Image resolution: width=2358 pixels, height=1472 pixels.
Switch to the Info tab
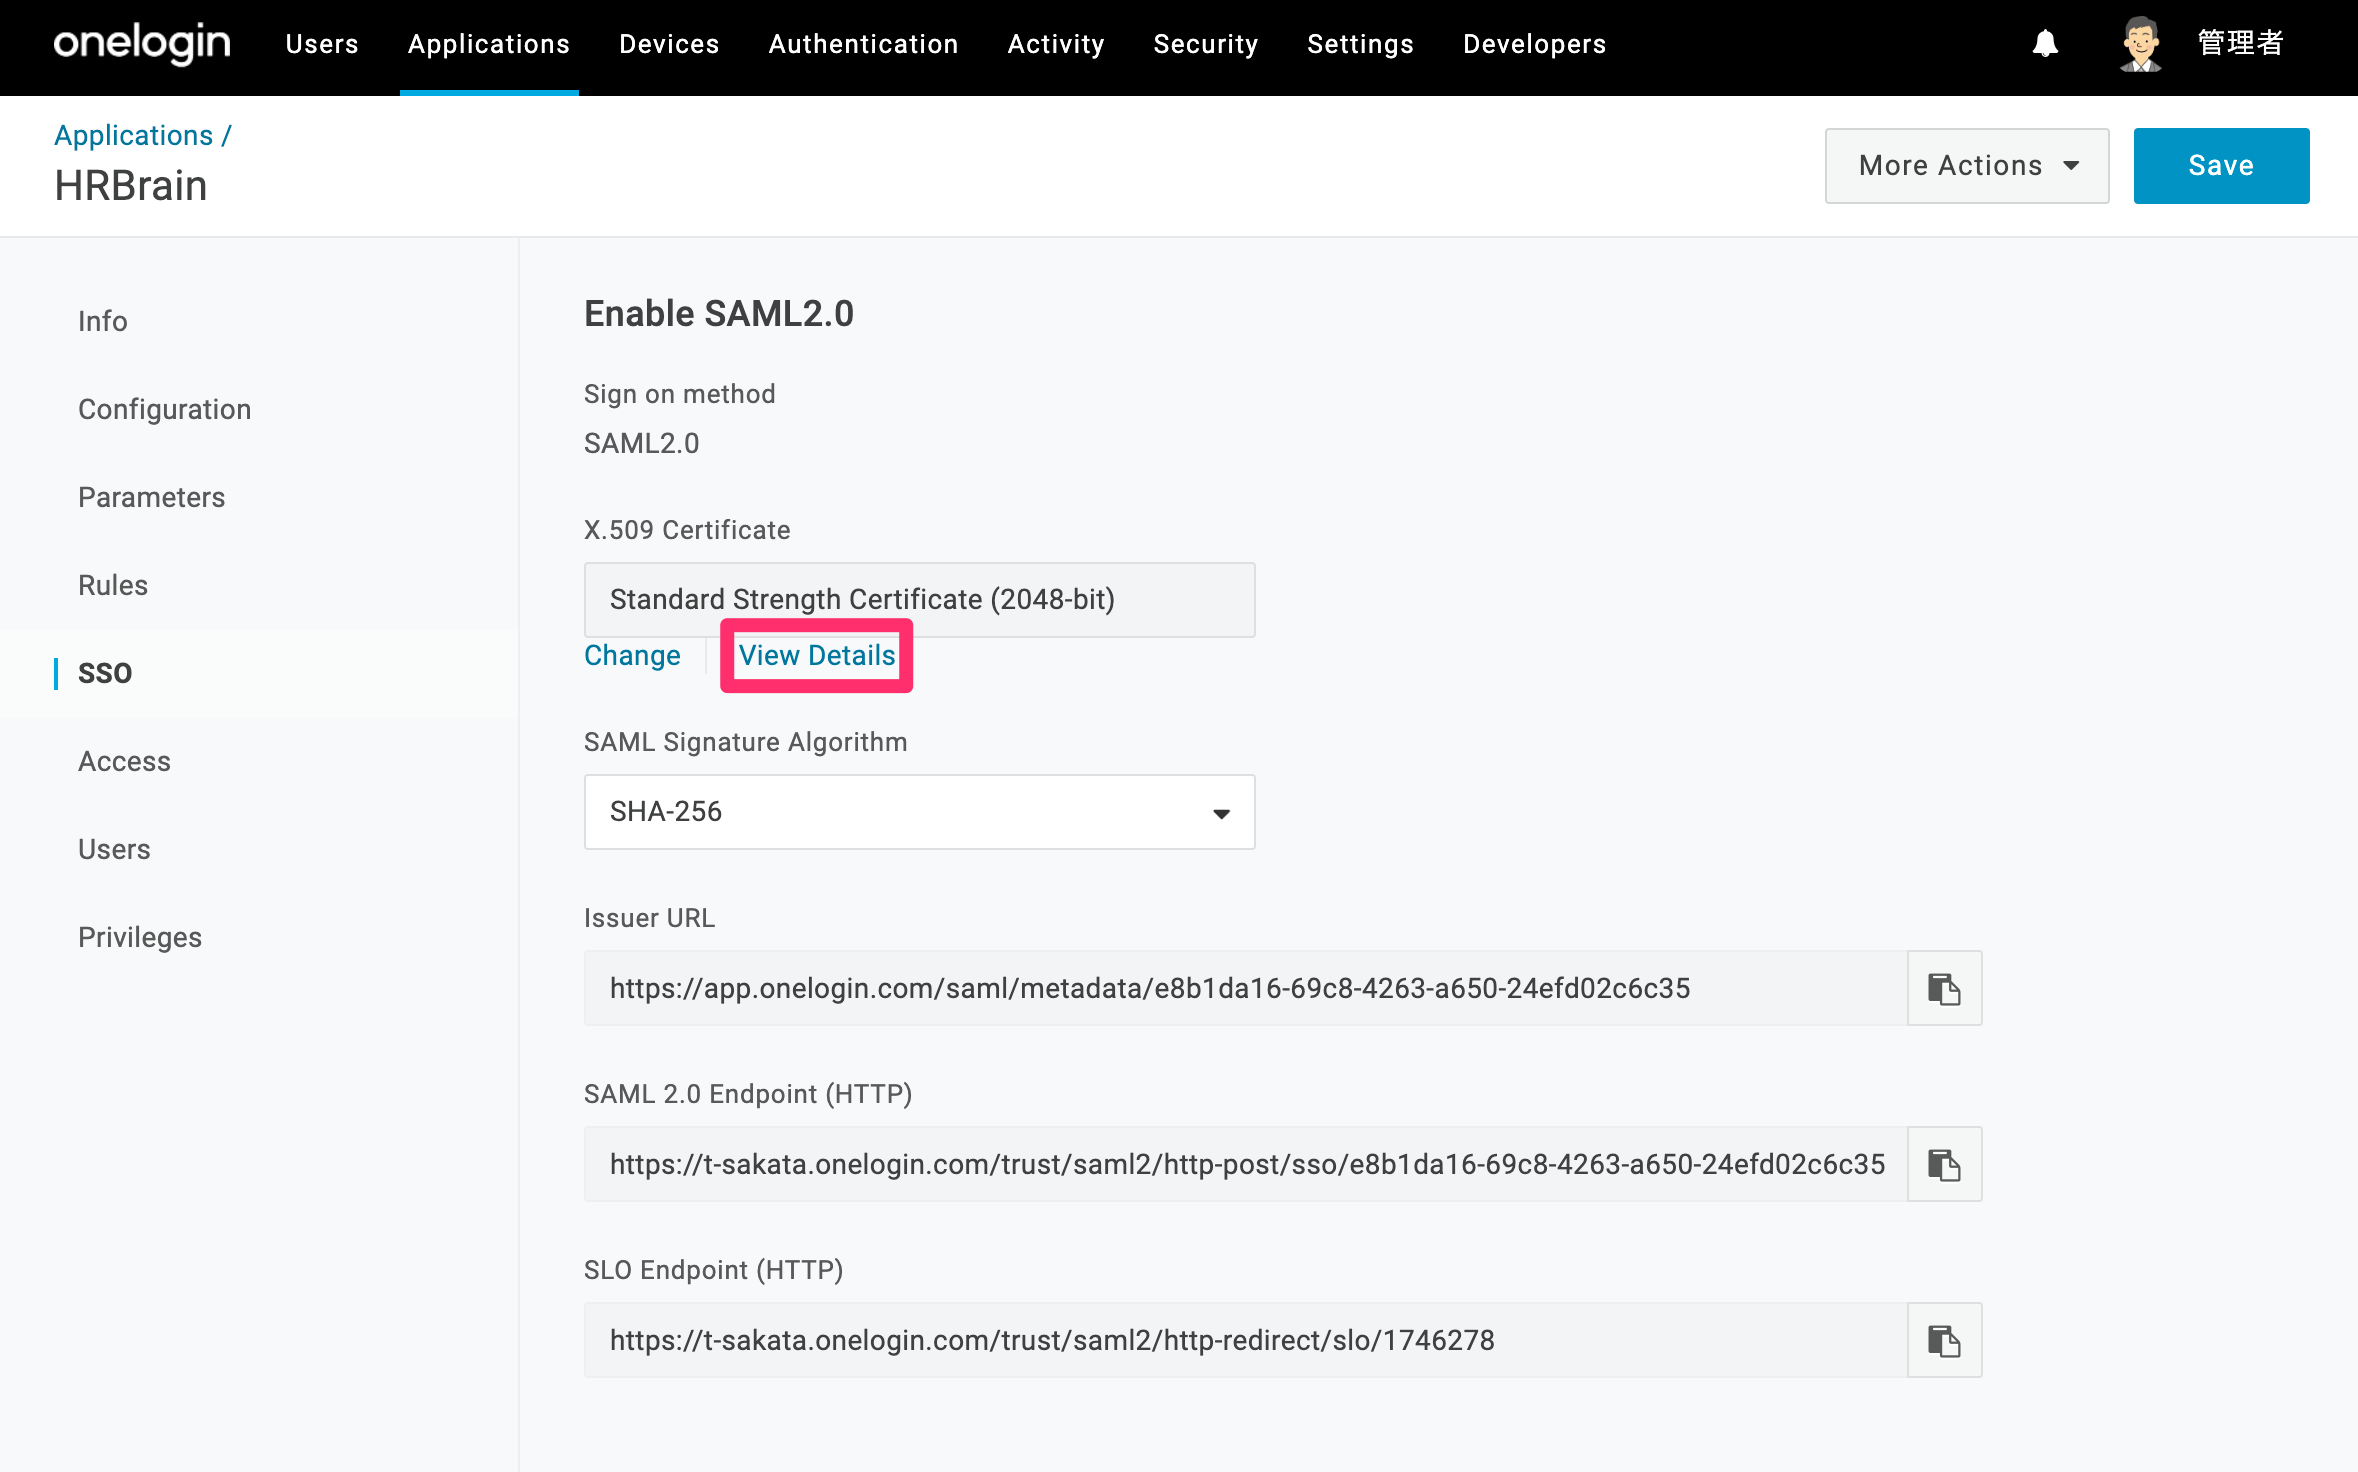pos(103,321)
